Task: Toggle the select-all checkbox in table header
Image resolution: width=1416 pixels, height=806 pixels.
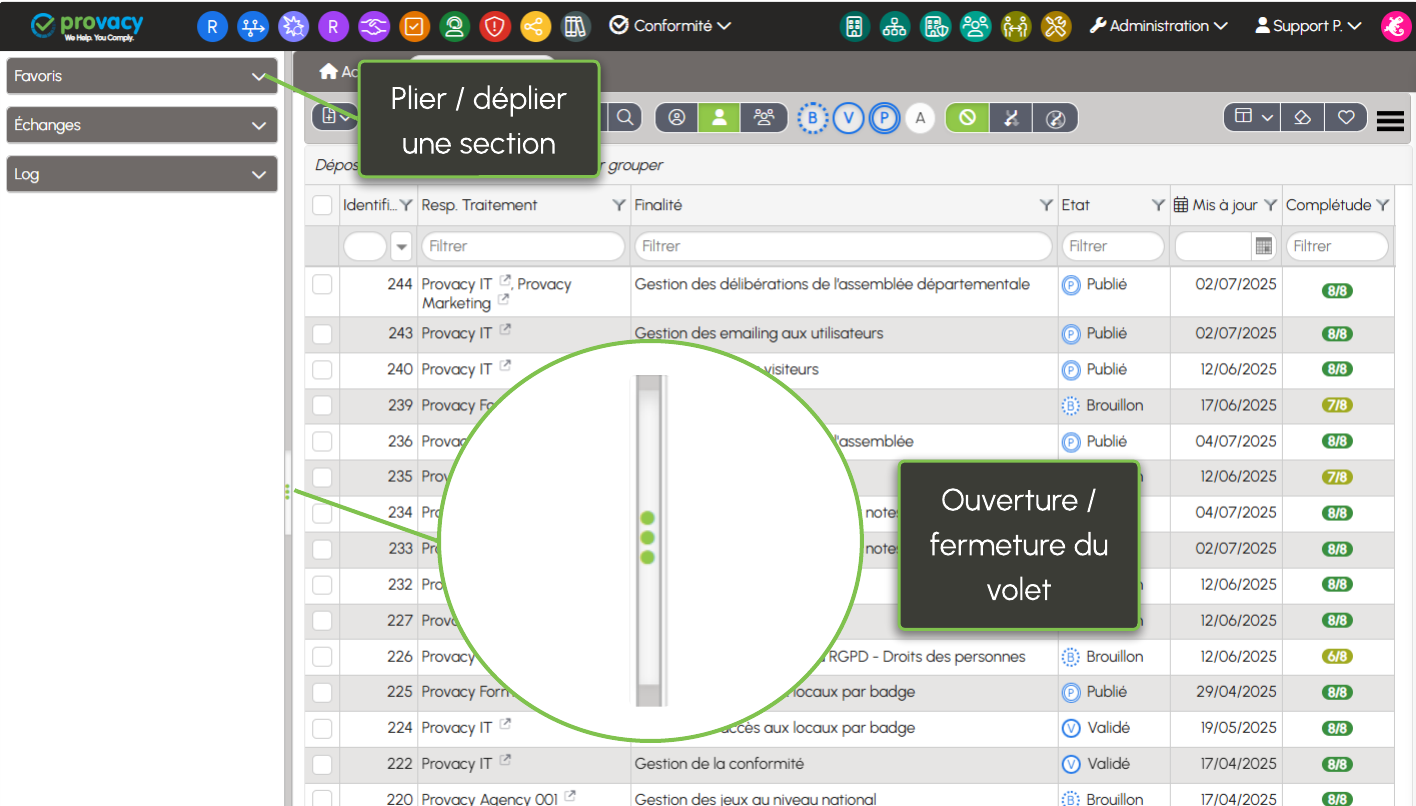Action: tap(322, 205)
